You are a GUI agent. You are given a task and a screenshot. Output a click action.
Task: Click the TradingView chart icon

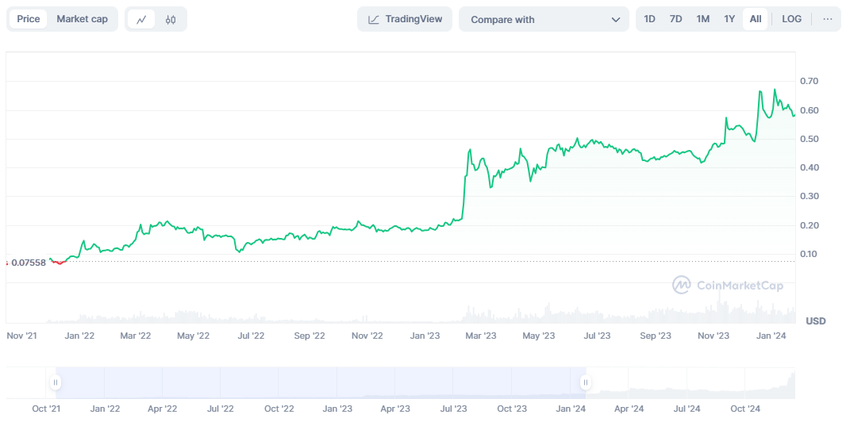(x=374, y=19)
